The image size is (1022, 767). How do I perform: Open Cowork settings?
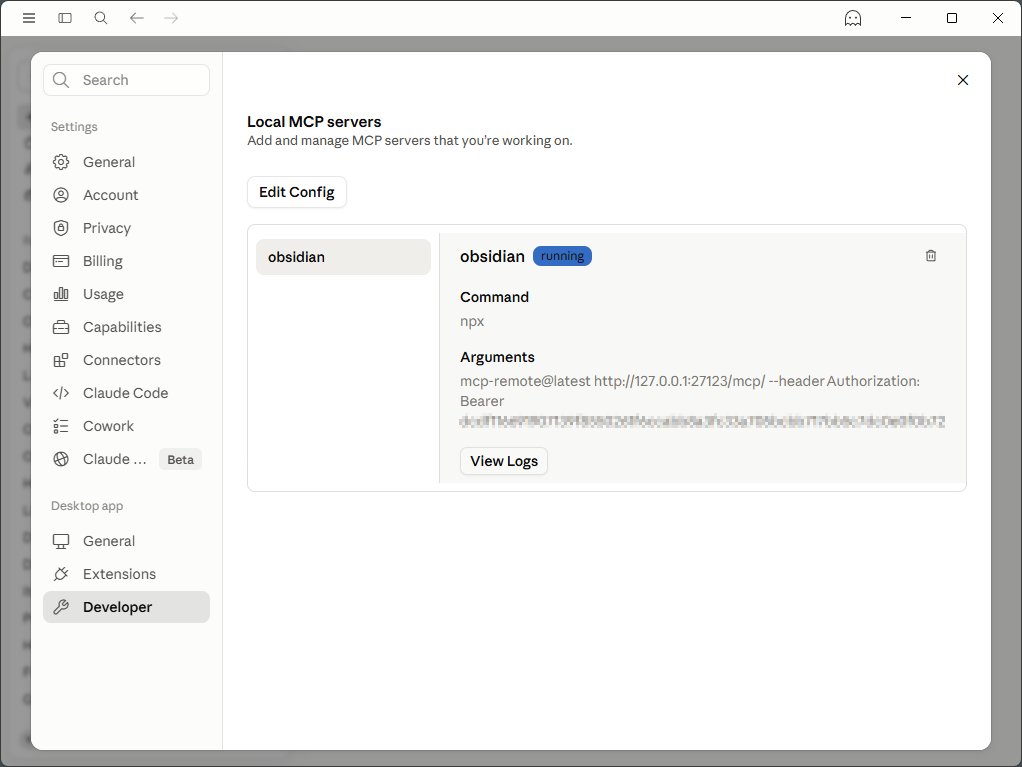pos(126,426)
